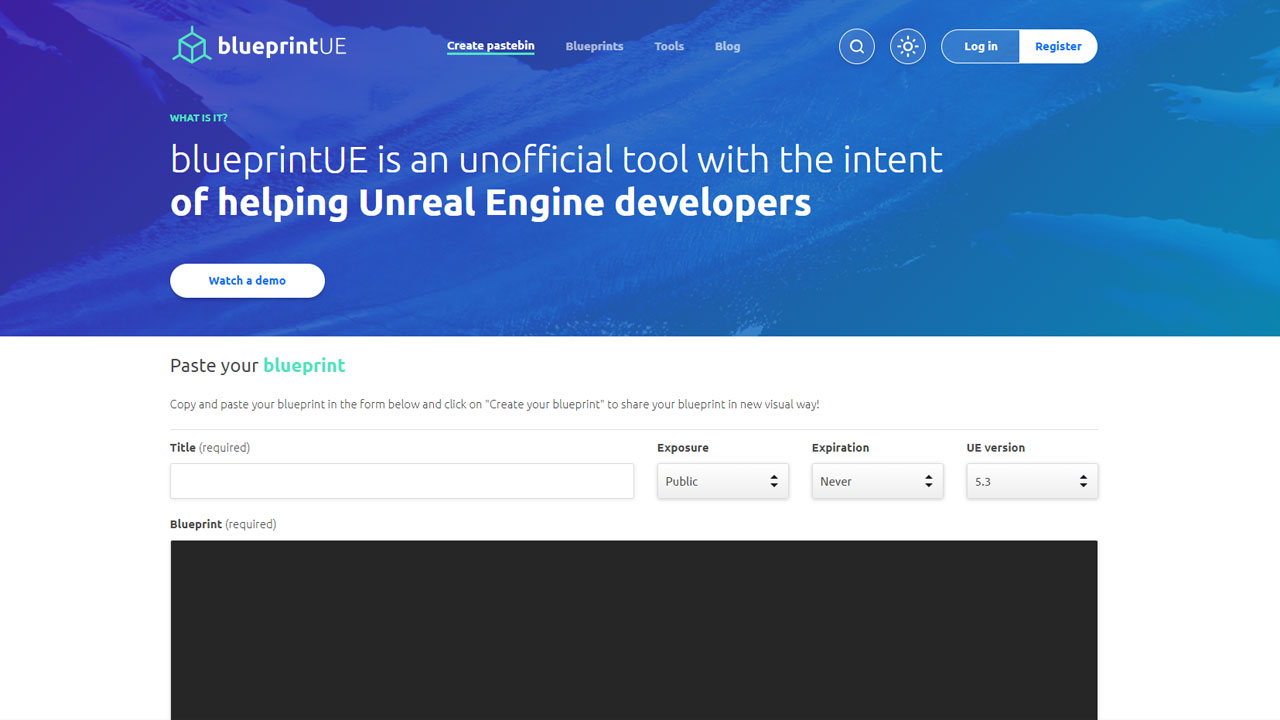
Task: Toggle light/dark theme sun icon
Action: pos(908,46)
